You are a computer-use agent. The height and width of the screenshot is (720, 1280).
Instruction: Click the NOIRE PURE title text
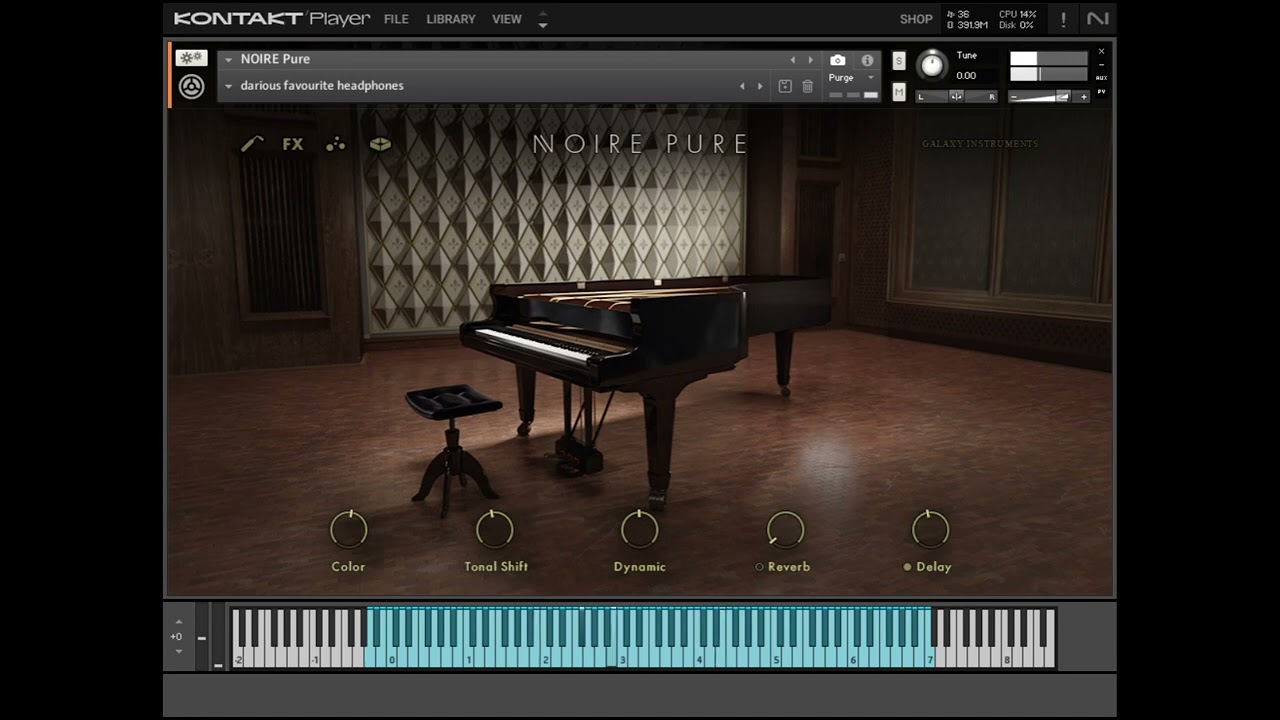coord(641,144)
